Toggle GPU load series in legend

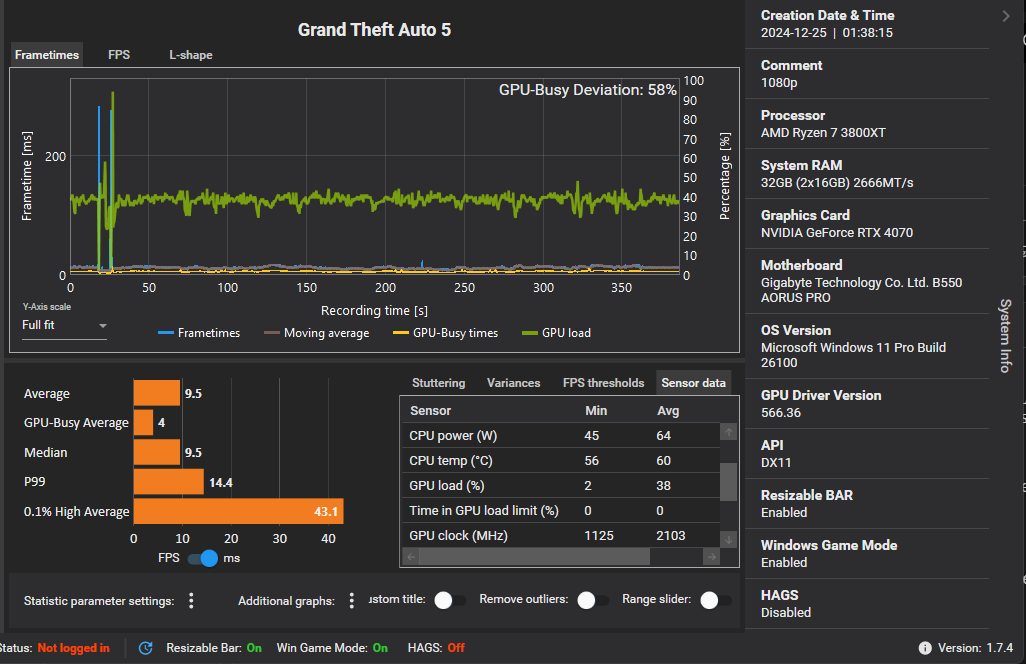pyautogui.click(x=556, y=333)
